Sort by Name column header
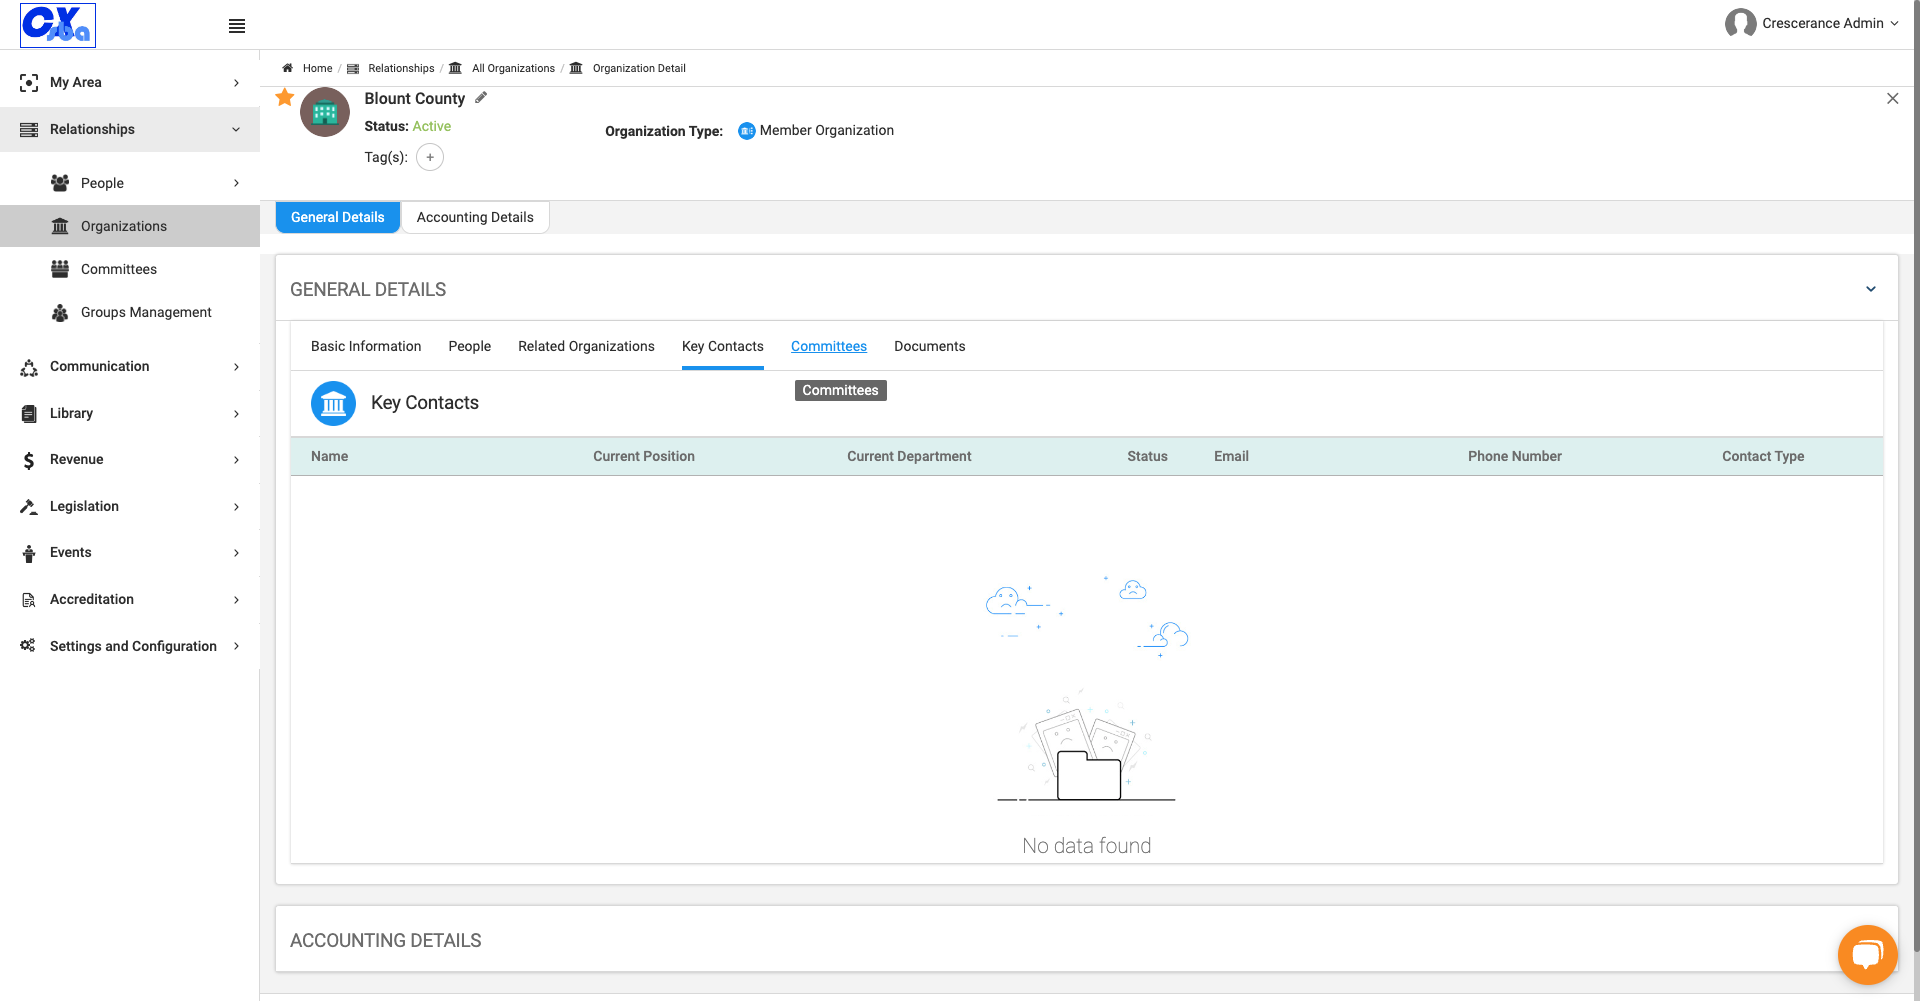 click(x=330, y=456)
